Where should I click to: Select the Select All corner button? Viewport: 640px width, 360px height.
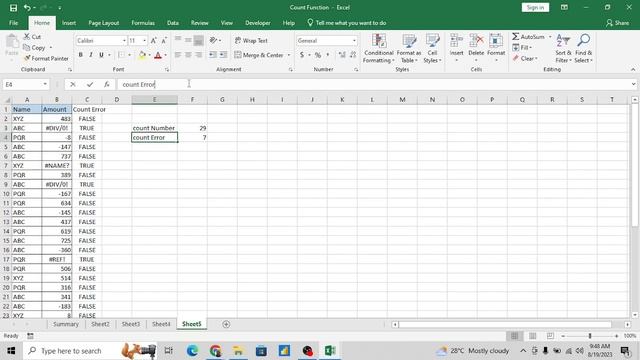[x=7, y=100]
